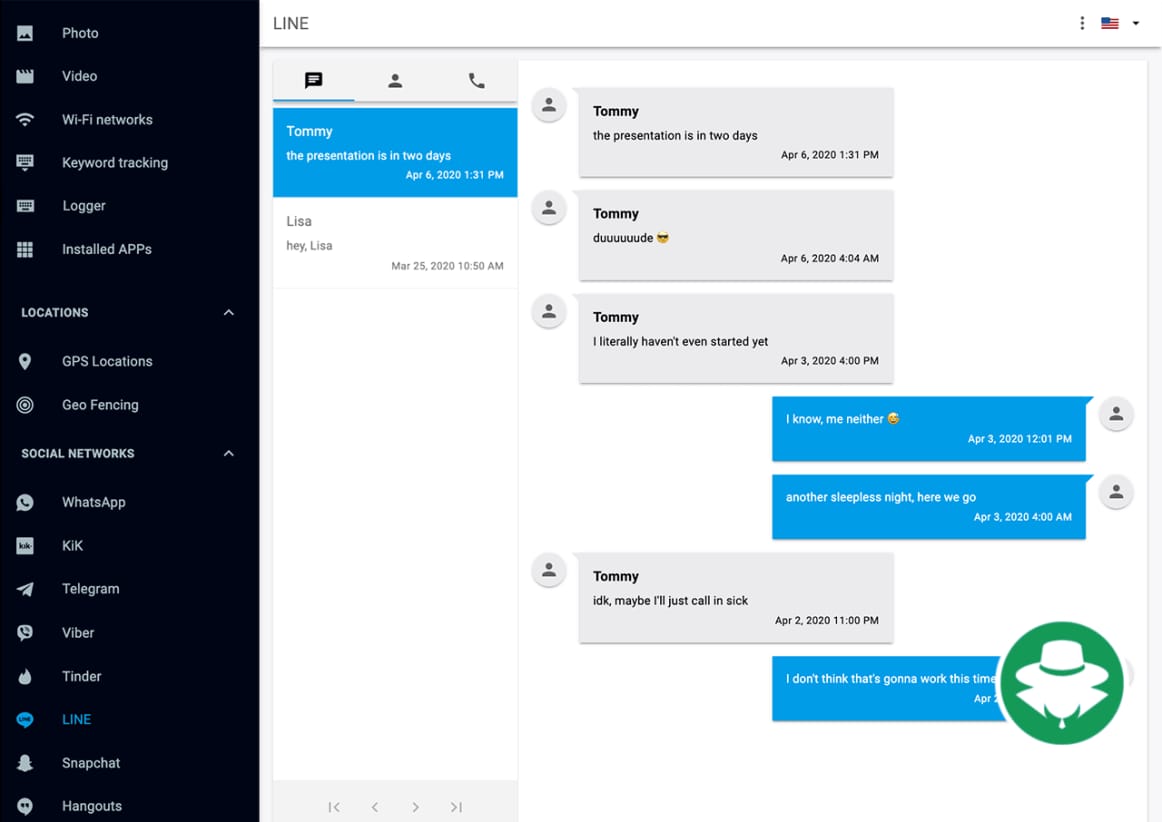This screenshot has width=1162, height=822.
Task: Open the WhatsApp section in sidebar
Action: click(93, 502)
